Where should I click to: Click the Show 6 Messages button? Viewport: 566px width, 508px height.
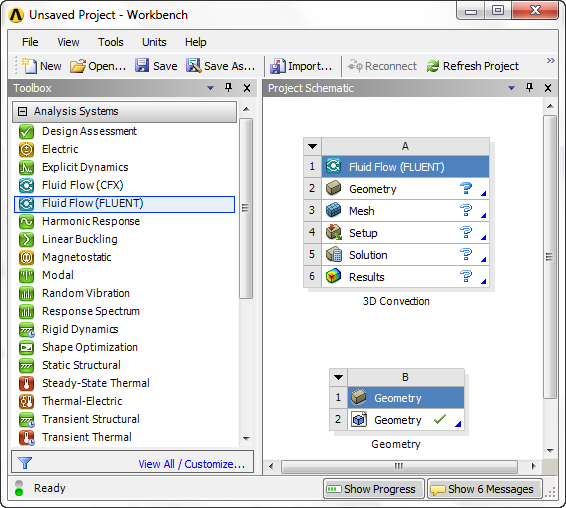pos(485,489)
